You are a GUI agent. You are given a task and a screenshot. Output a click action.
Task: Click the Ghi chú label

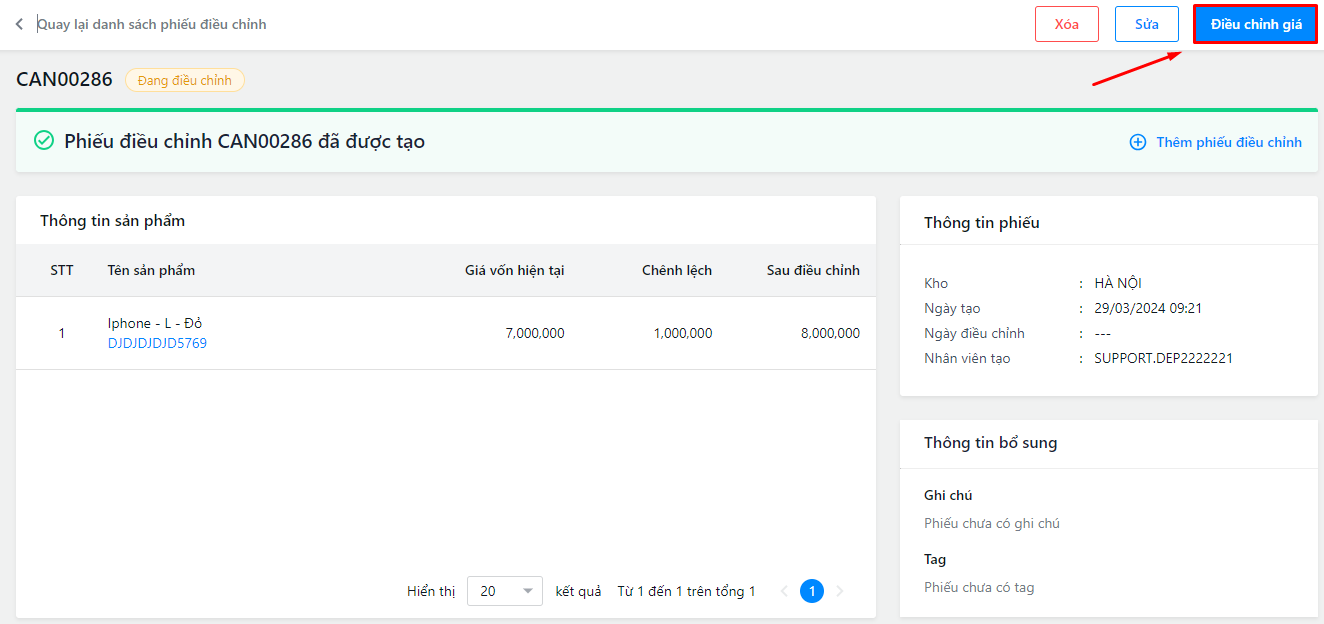click(948, 495)
